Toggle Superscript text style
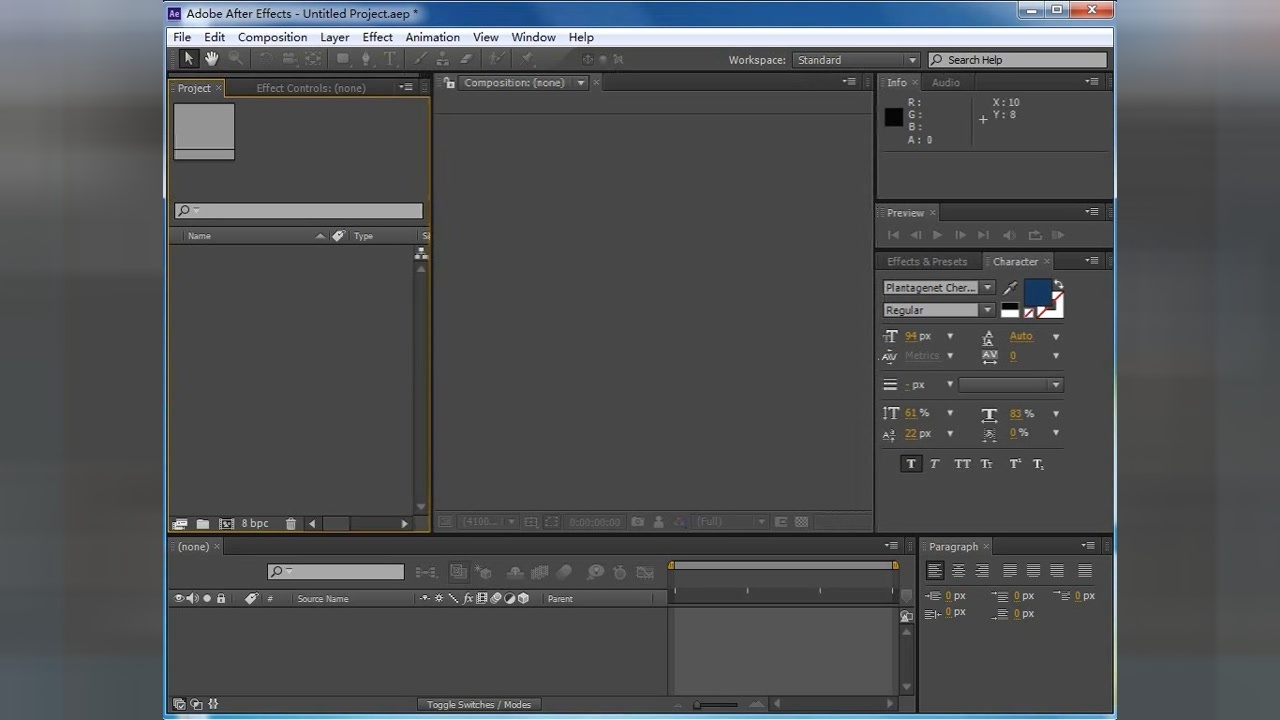1280x720 pixels. (1014, 464)
